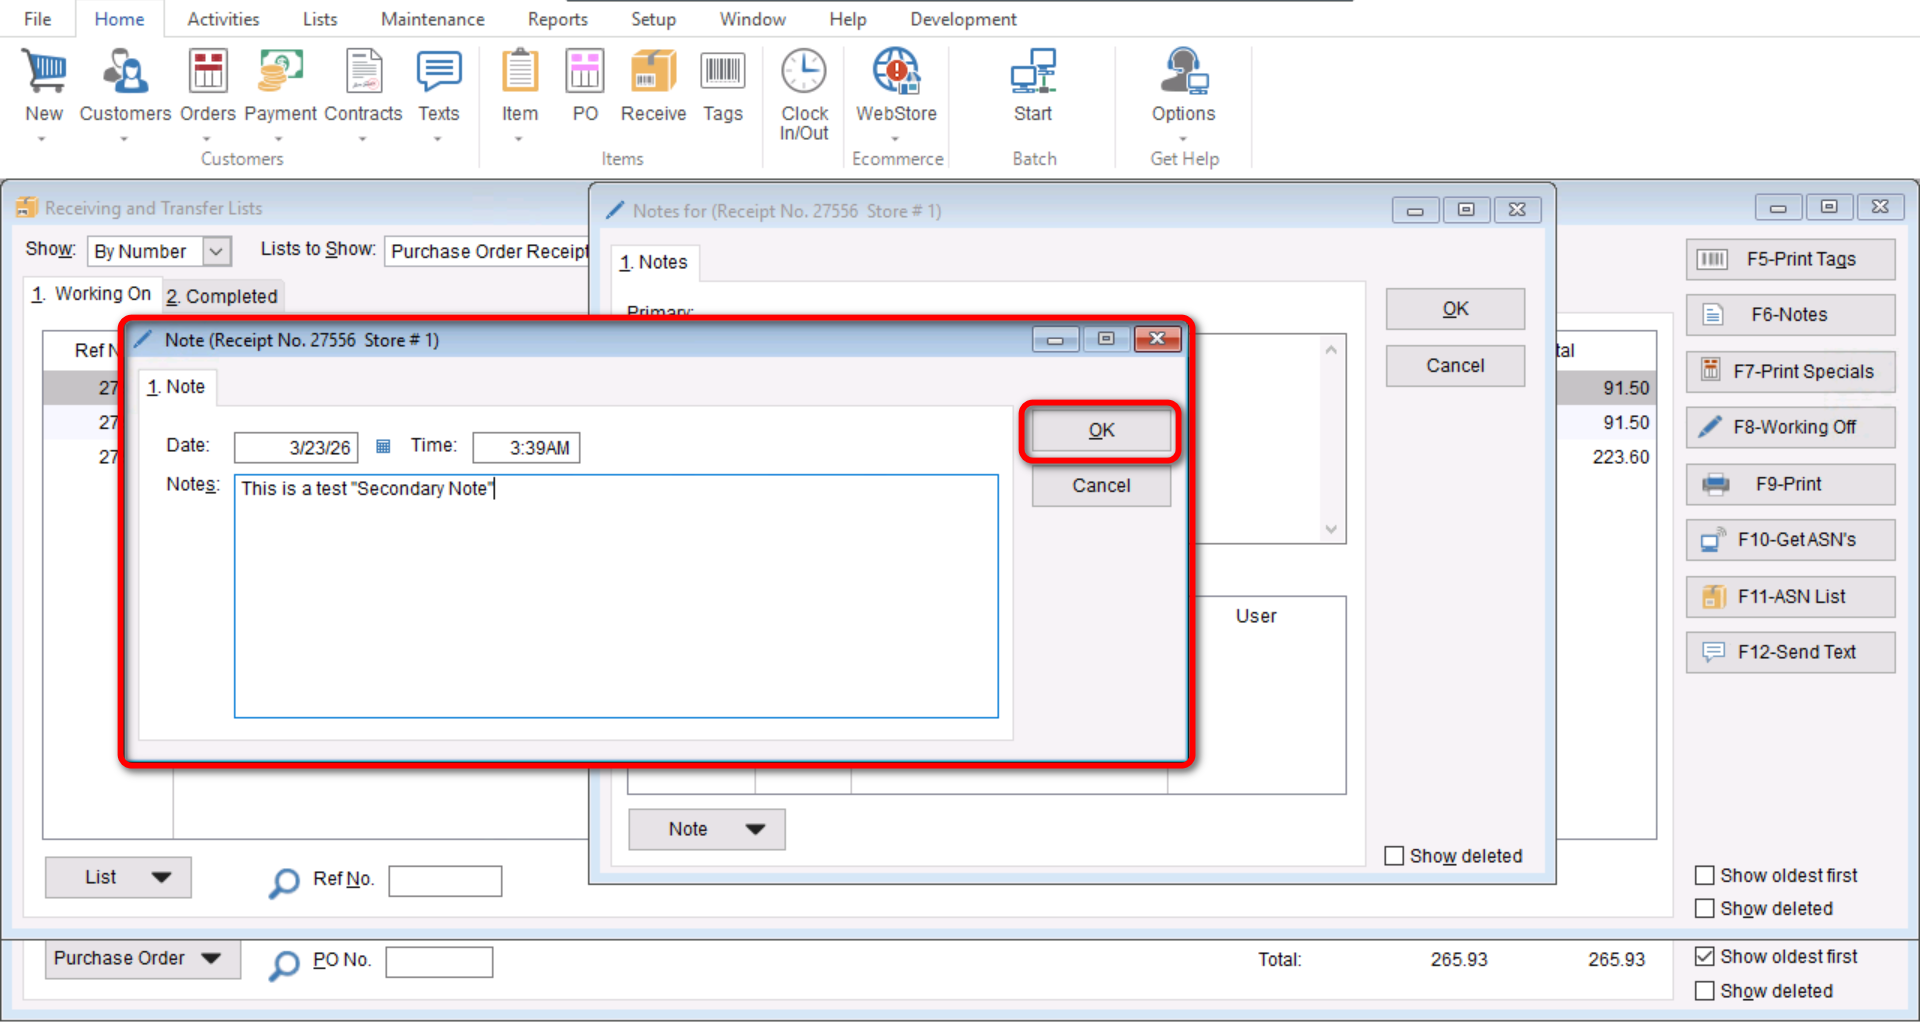Switch to the Completed tab

pos(222,296)
